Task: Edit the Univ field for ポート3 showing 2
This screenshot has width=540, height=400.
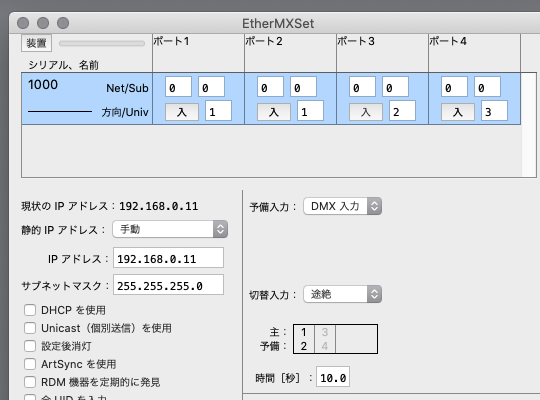Action: pyautogui.click(x=402, y=111)
